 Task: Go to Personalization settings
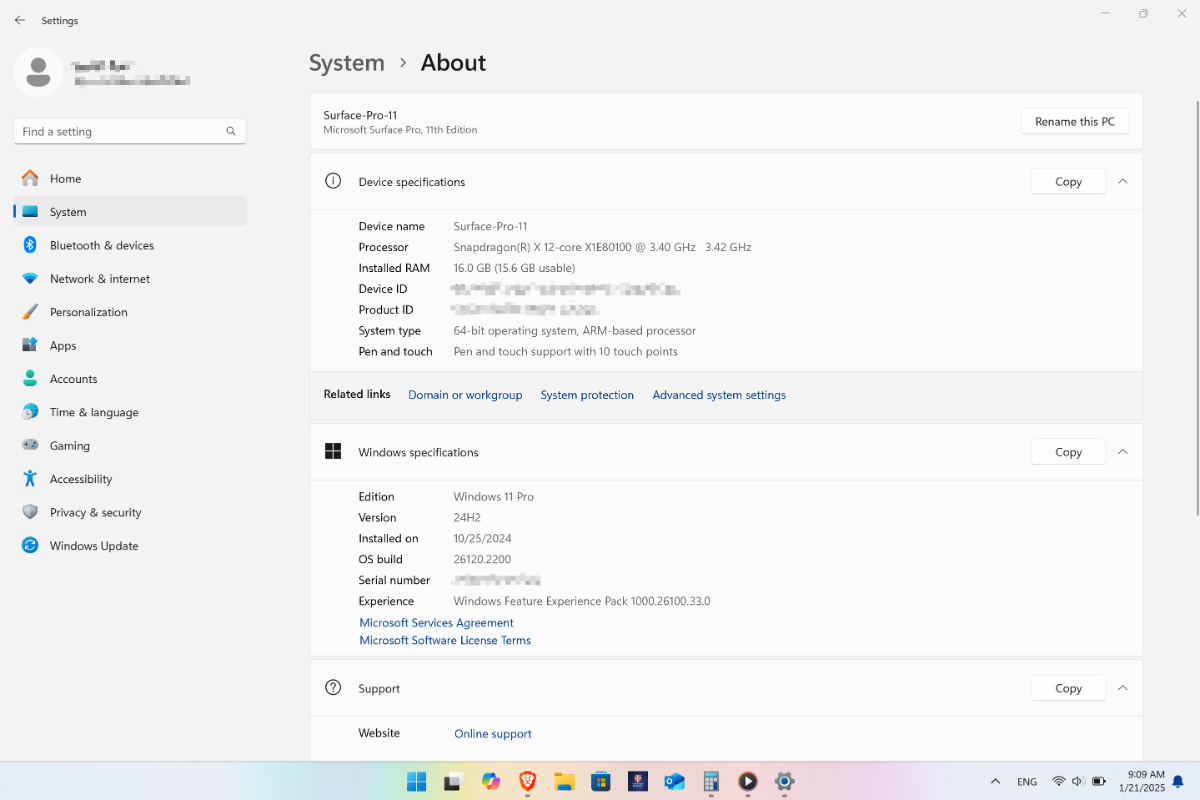tap(88, 312)
